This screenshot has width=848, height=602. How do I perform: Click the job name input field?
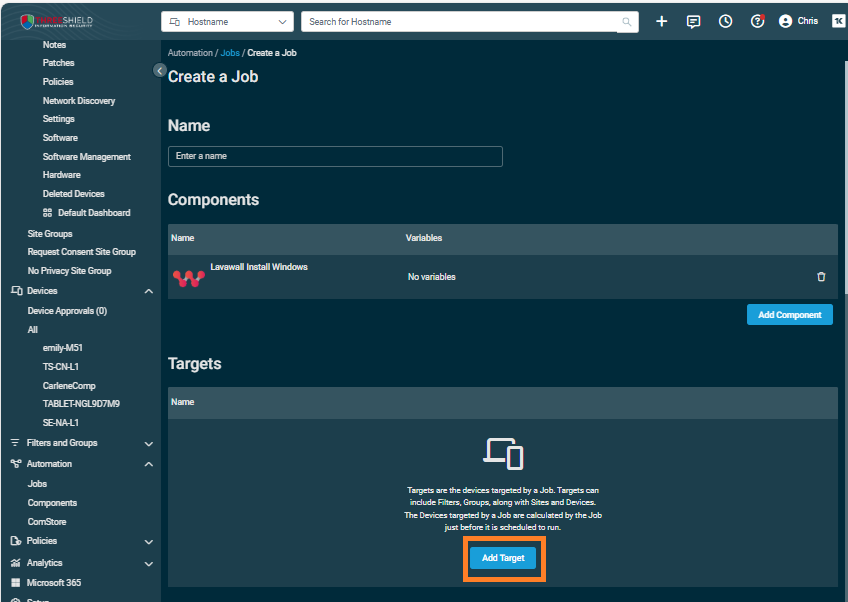tap(335, 157)
